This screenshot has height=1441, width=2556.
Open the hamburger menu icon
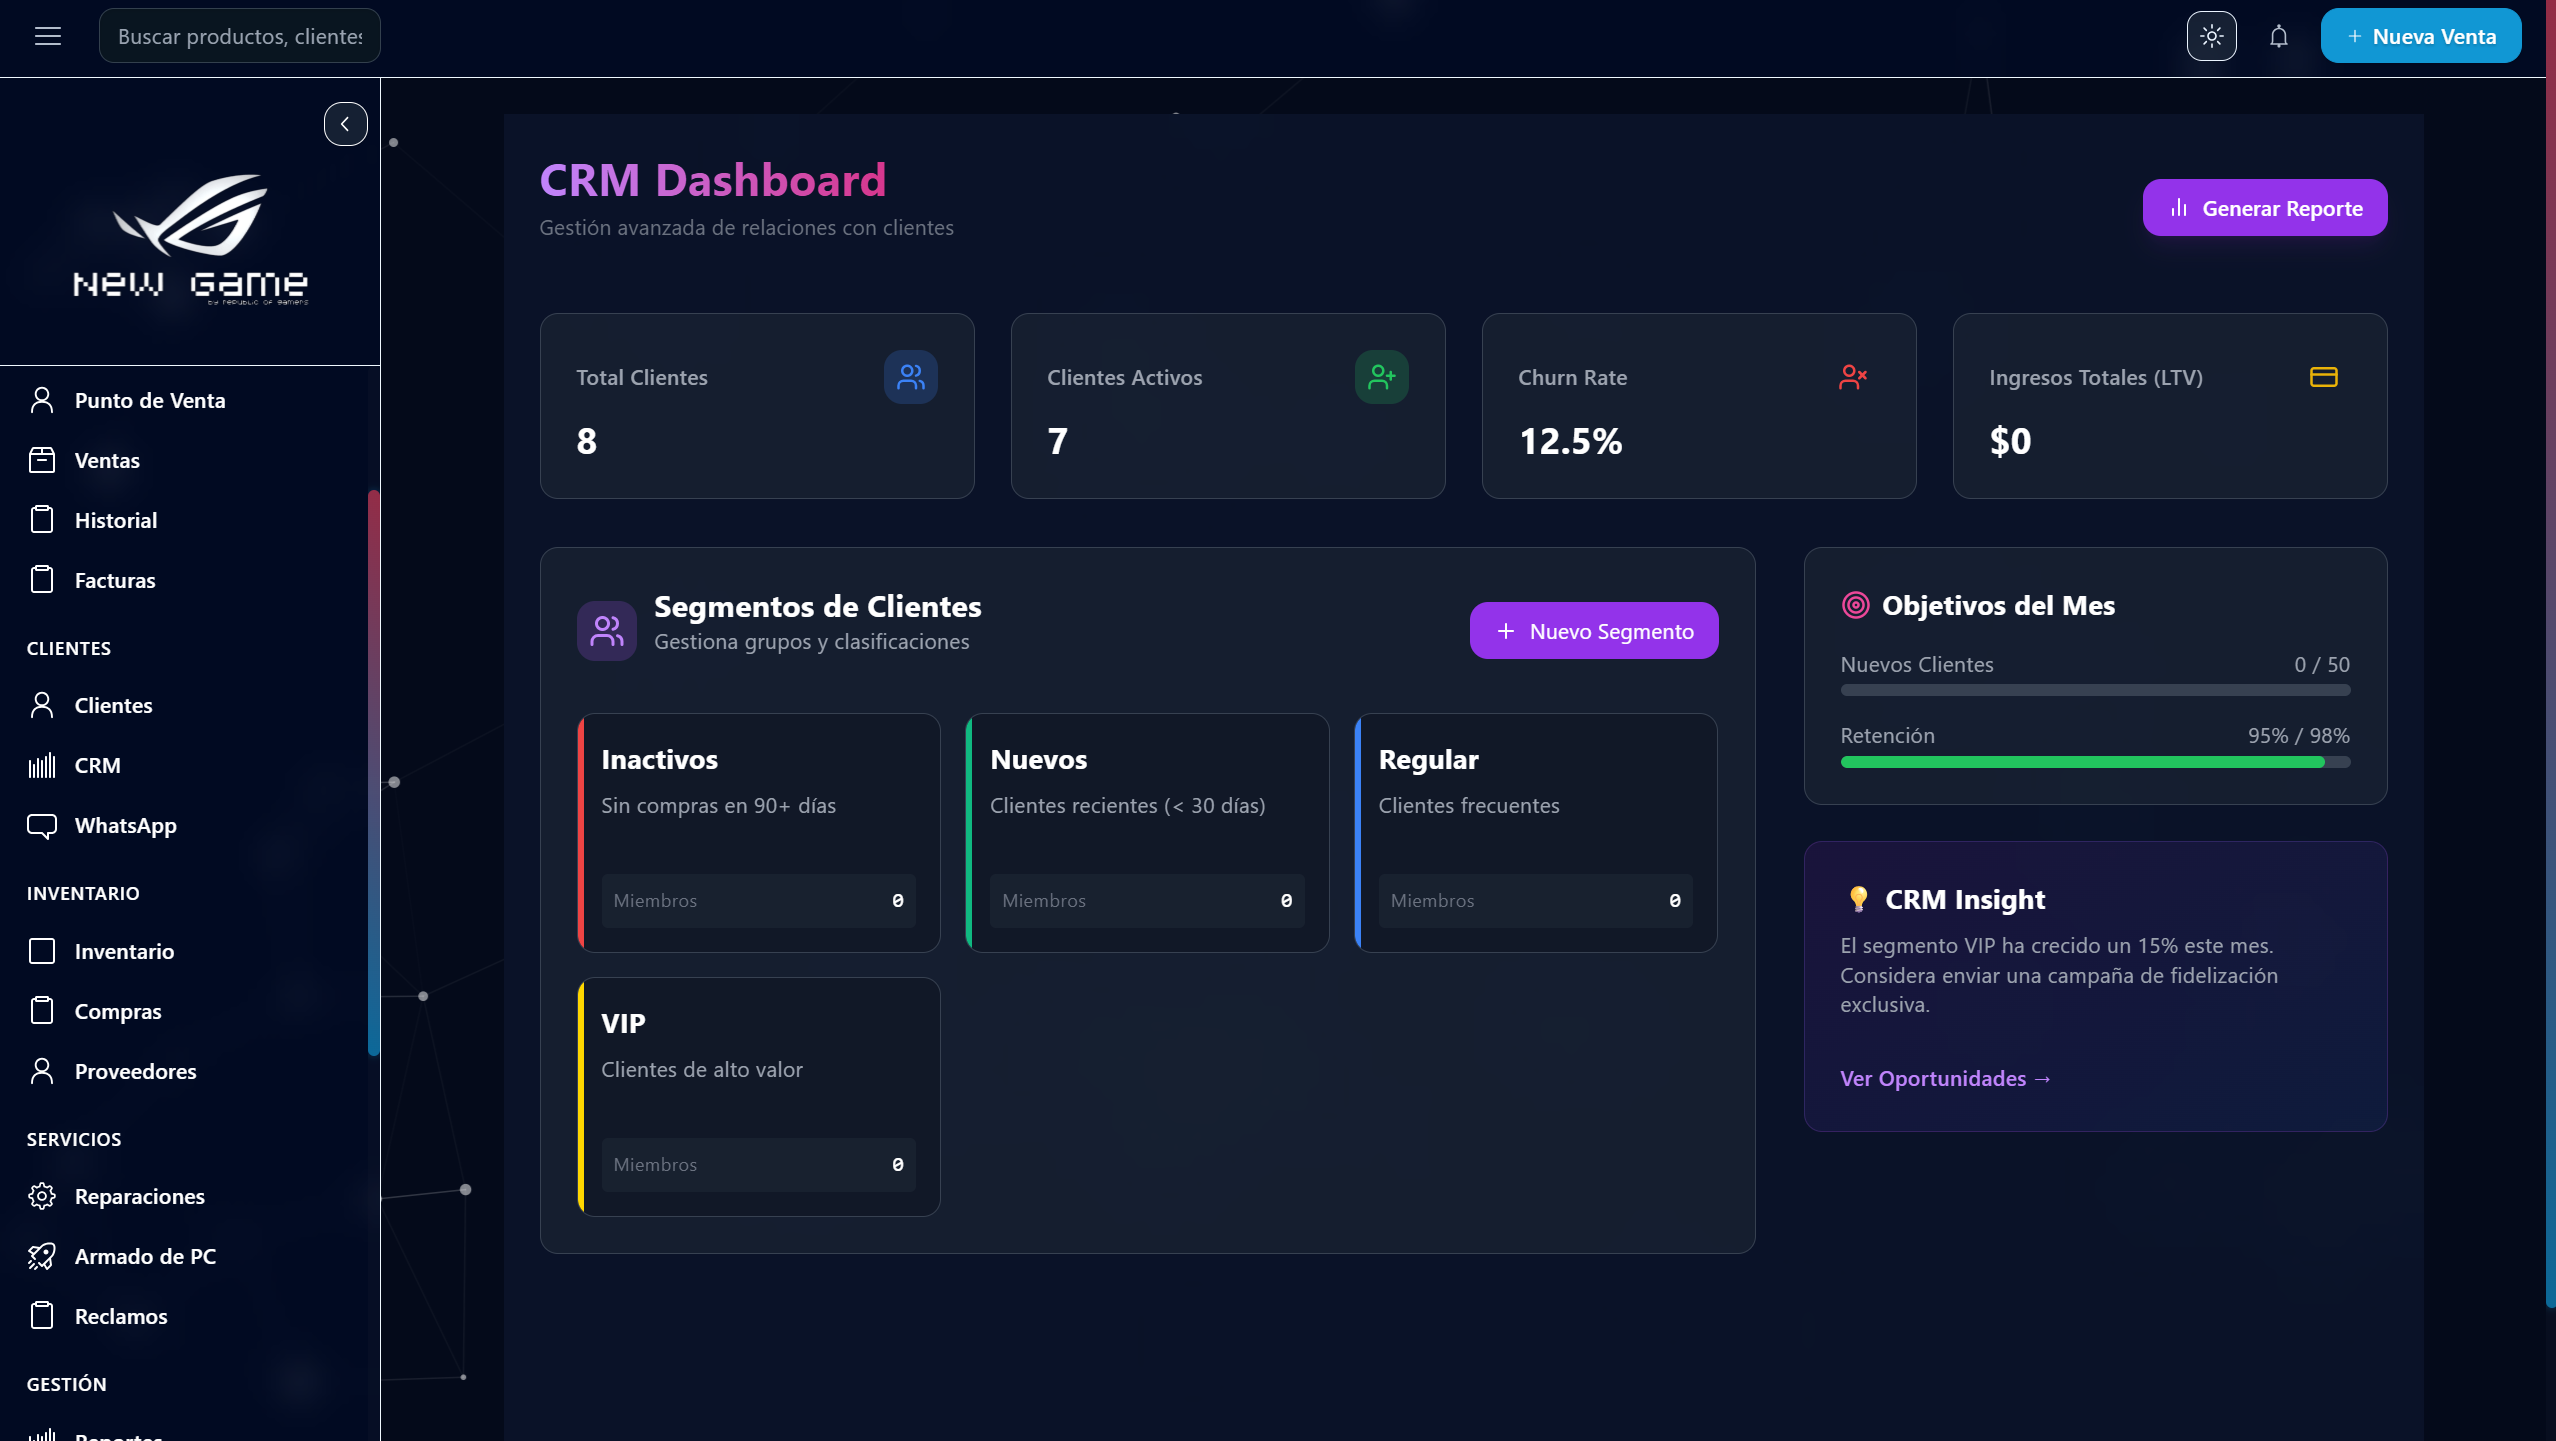point(48,37)
